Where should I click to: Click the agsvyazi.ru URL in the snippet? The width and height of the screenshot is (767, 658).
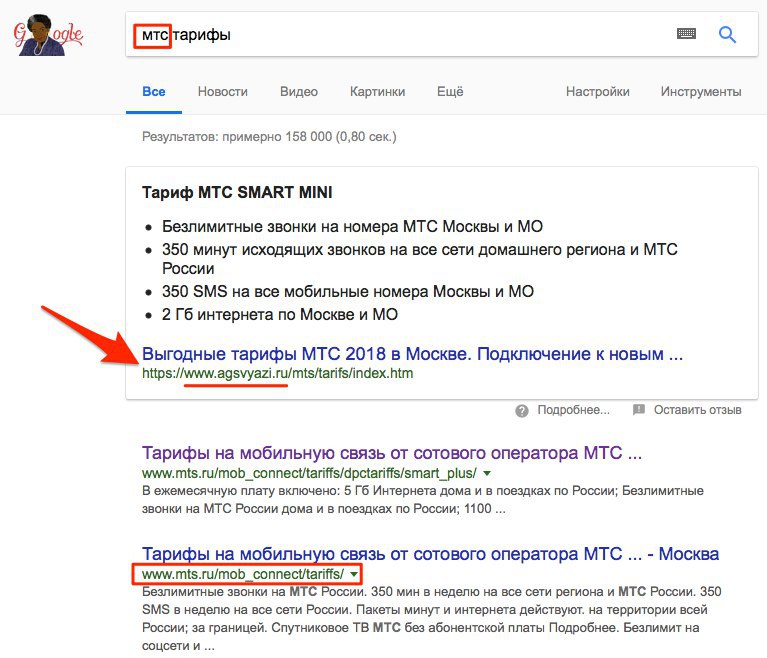277,373
